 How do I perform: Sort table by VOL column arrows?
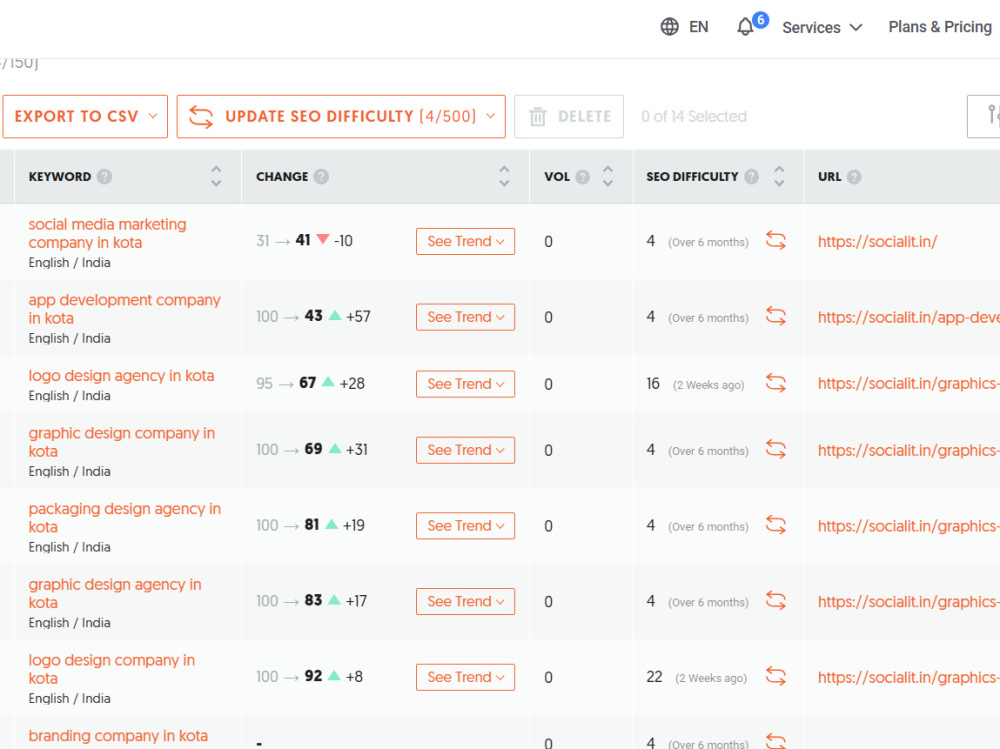(608, 176)
